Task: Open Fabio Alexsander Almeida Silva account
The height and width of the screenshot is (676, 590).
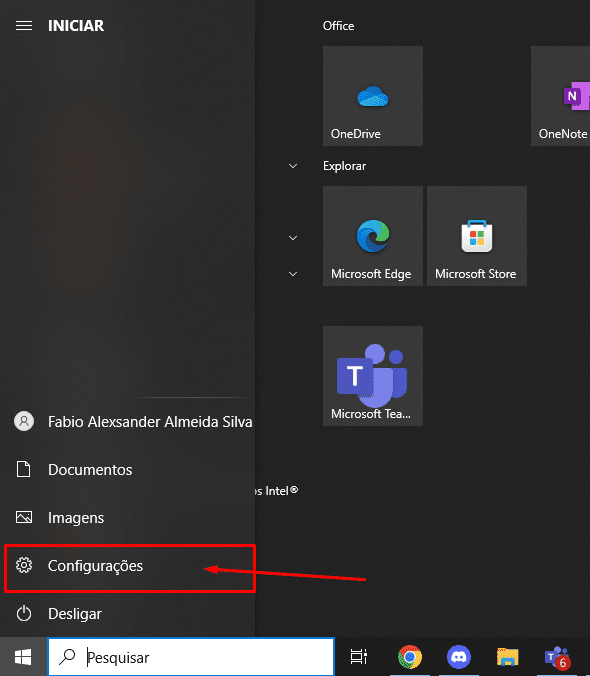Action: click(129, 422)
